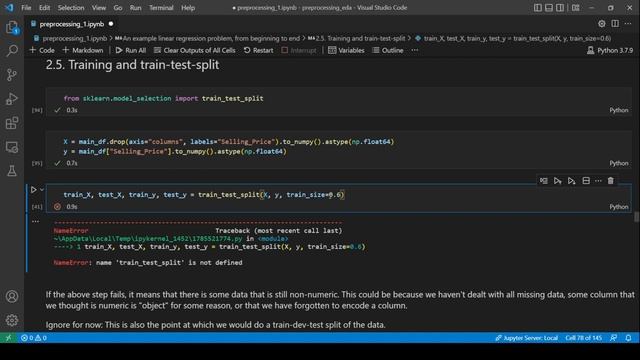
Task: Open more cell actions ellipsis
Action: coord(598,181)
